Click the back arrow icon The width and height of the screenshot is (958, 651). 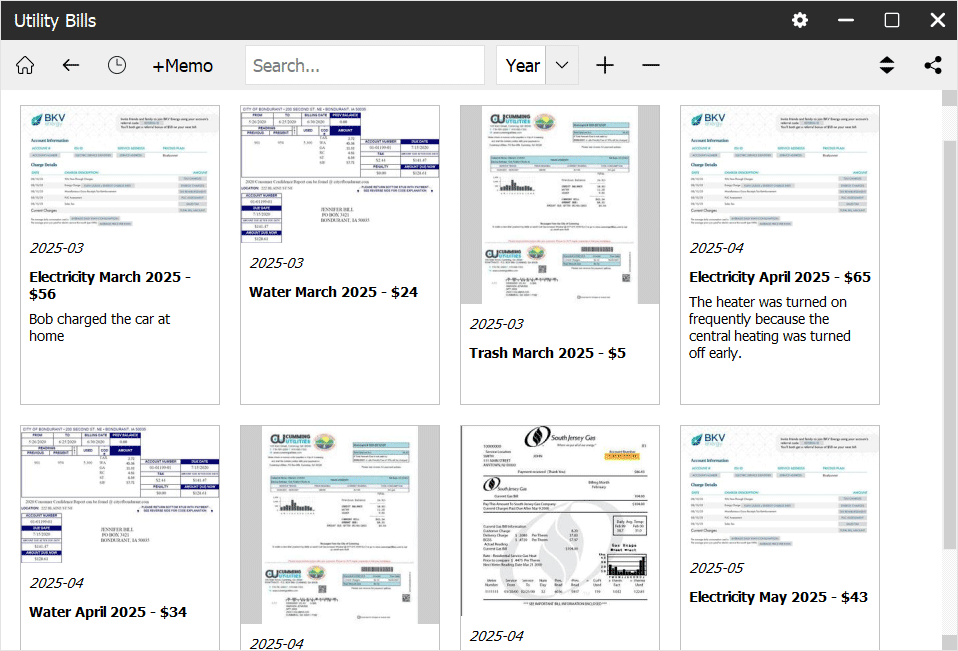pos(71,65)
